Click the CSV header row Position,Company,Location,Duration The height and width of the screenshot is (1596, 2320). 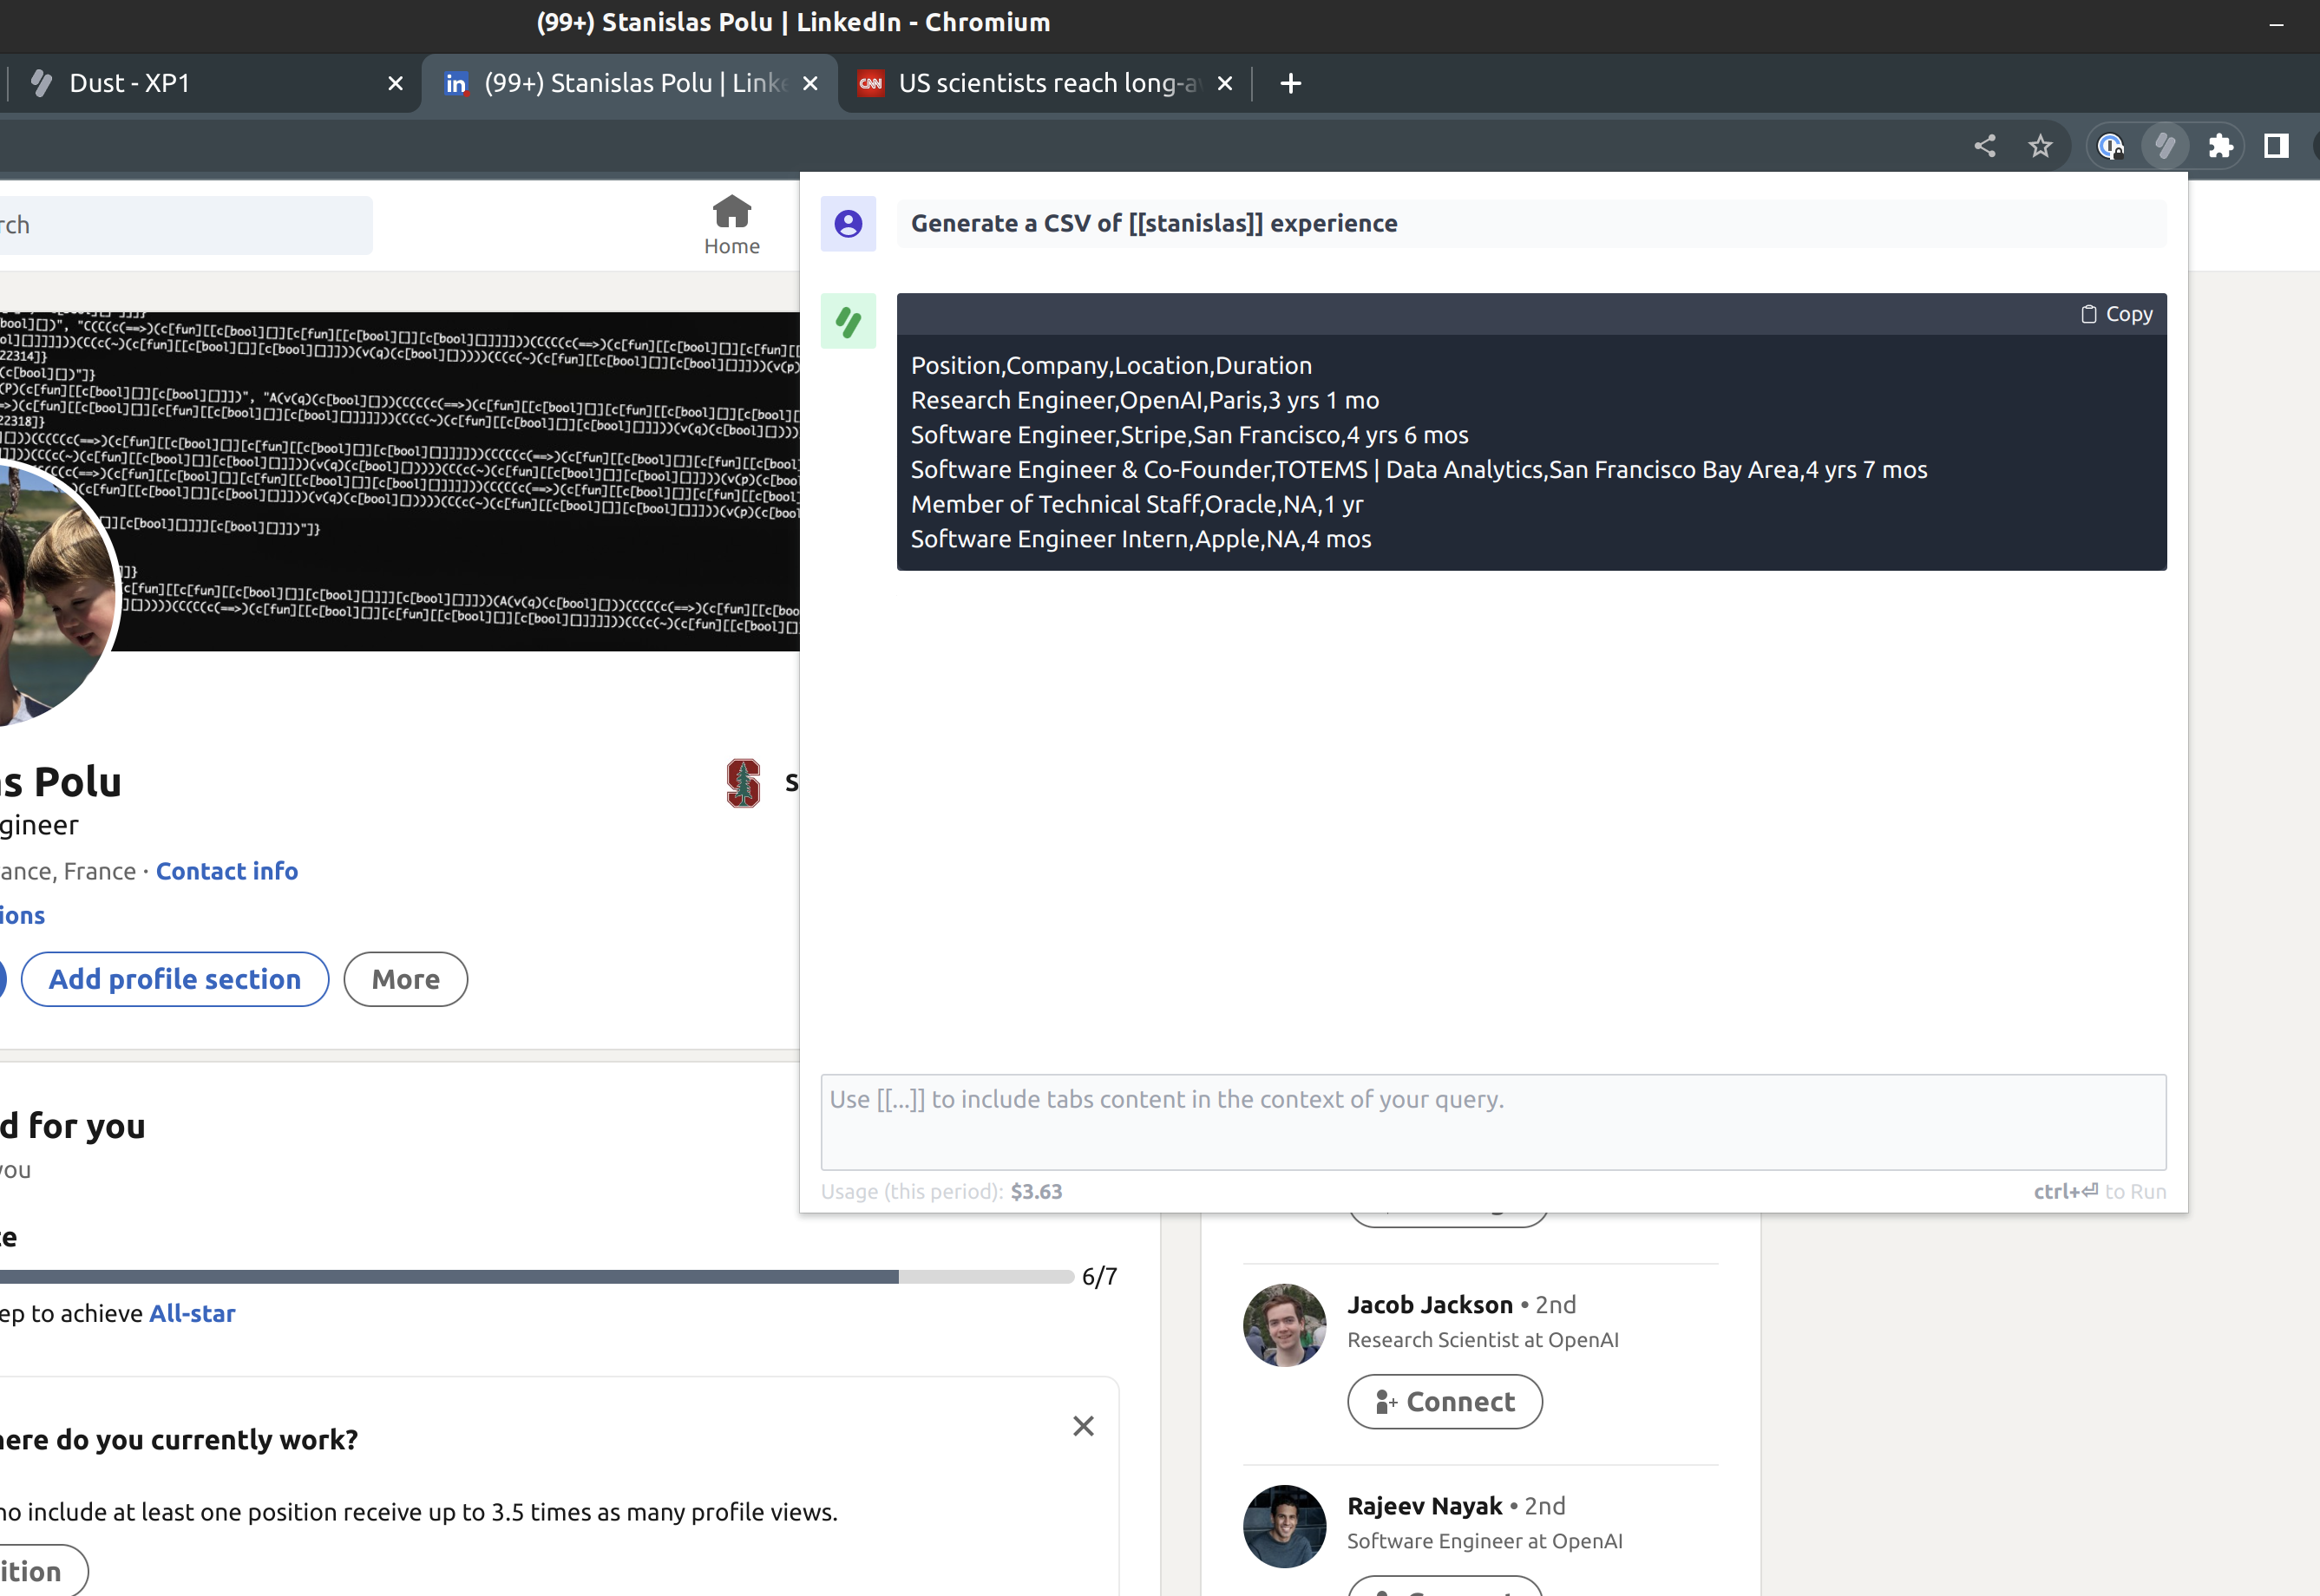click(x=1111, y=366)
